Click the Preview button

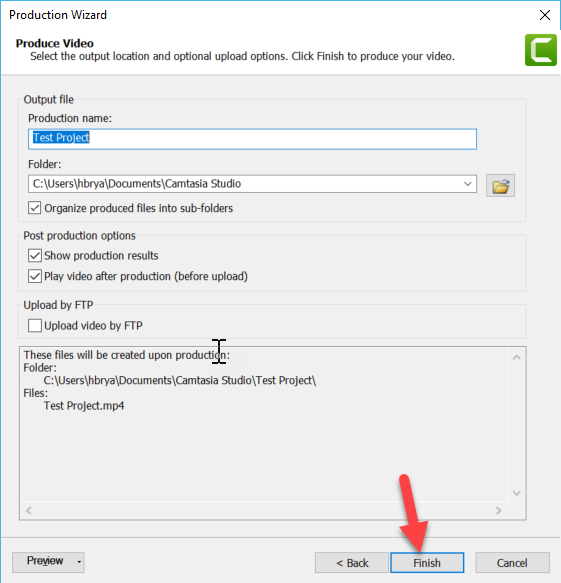[44, 561]
